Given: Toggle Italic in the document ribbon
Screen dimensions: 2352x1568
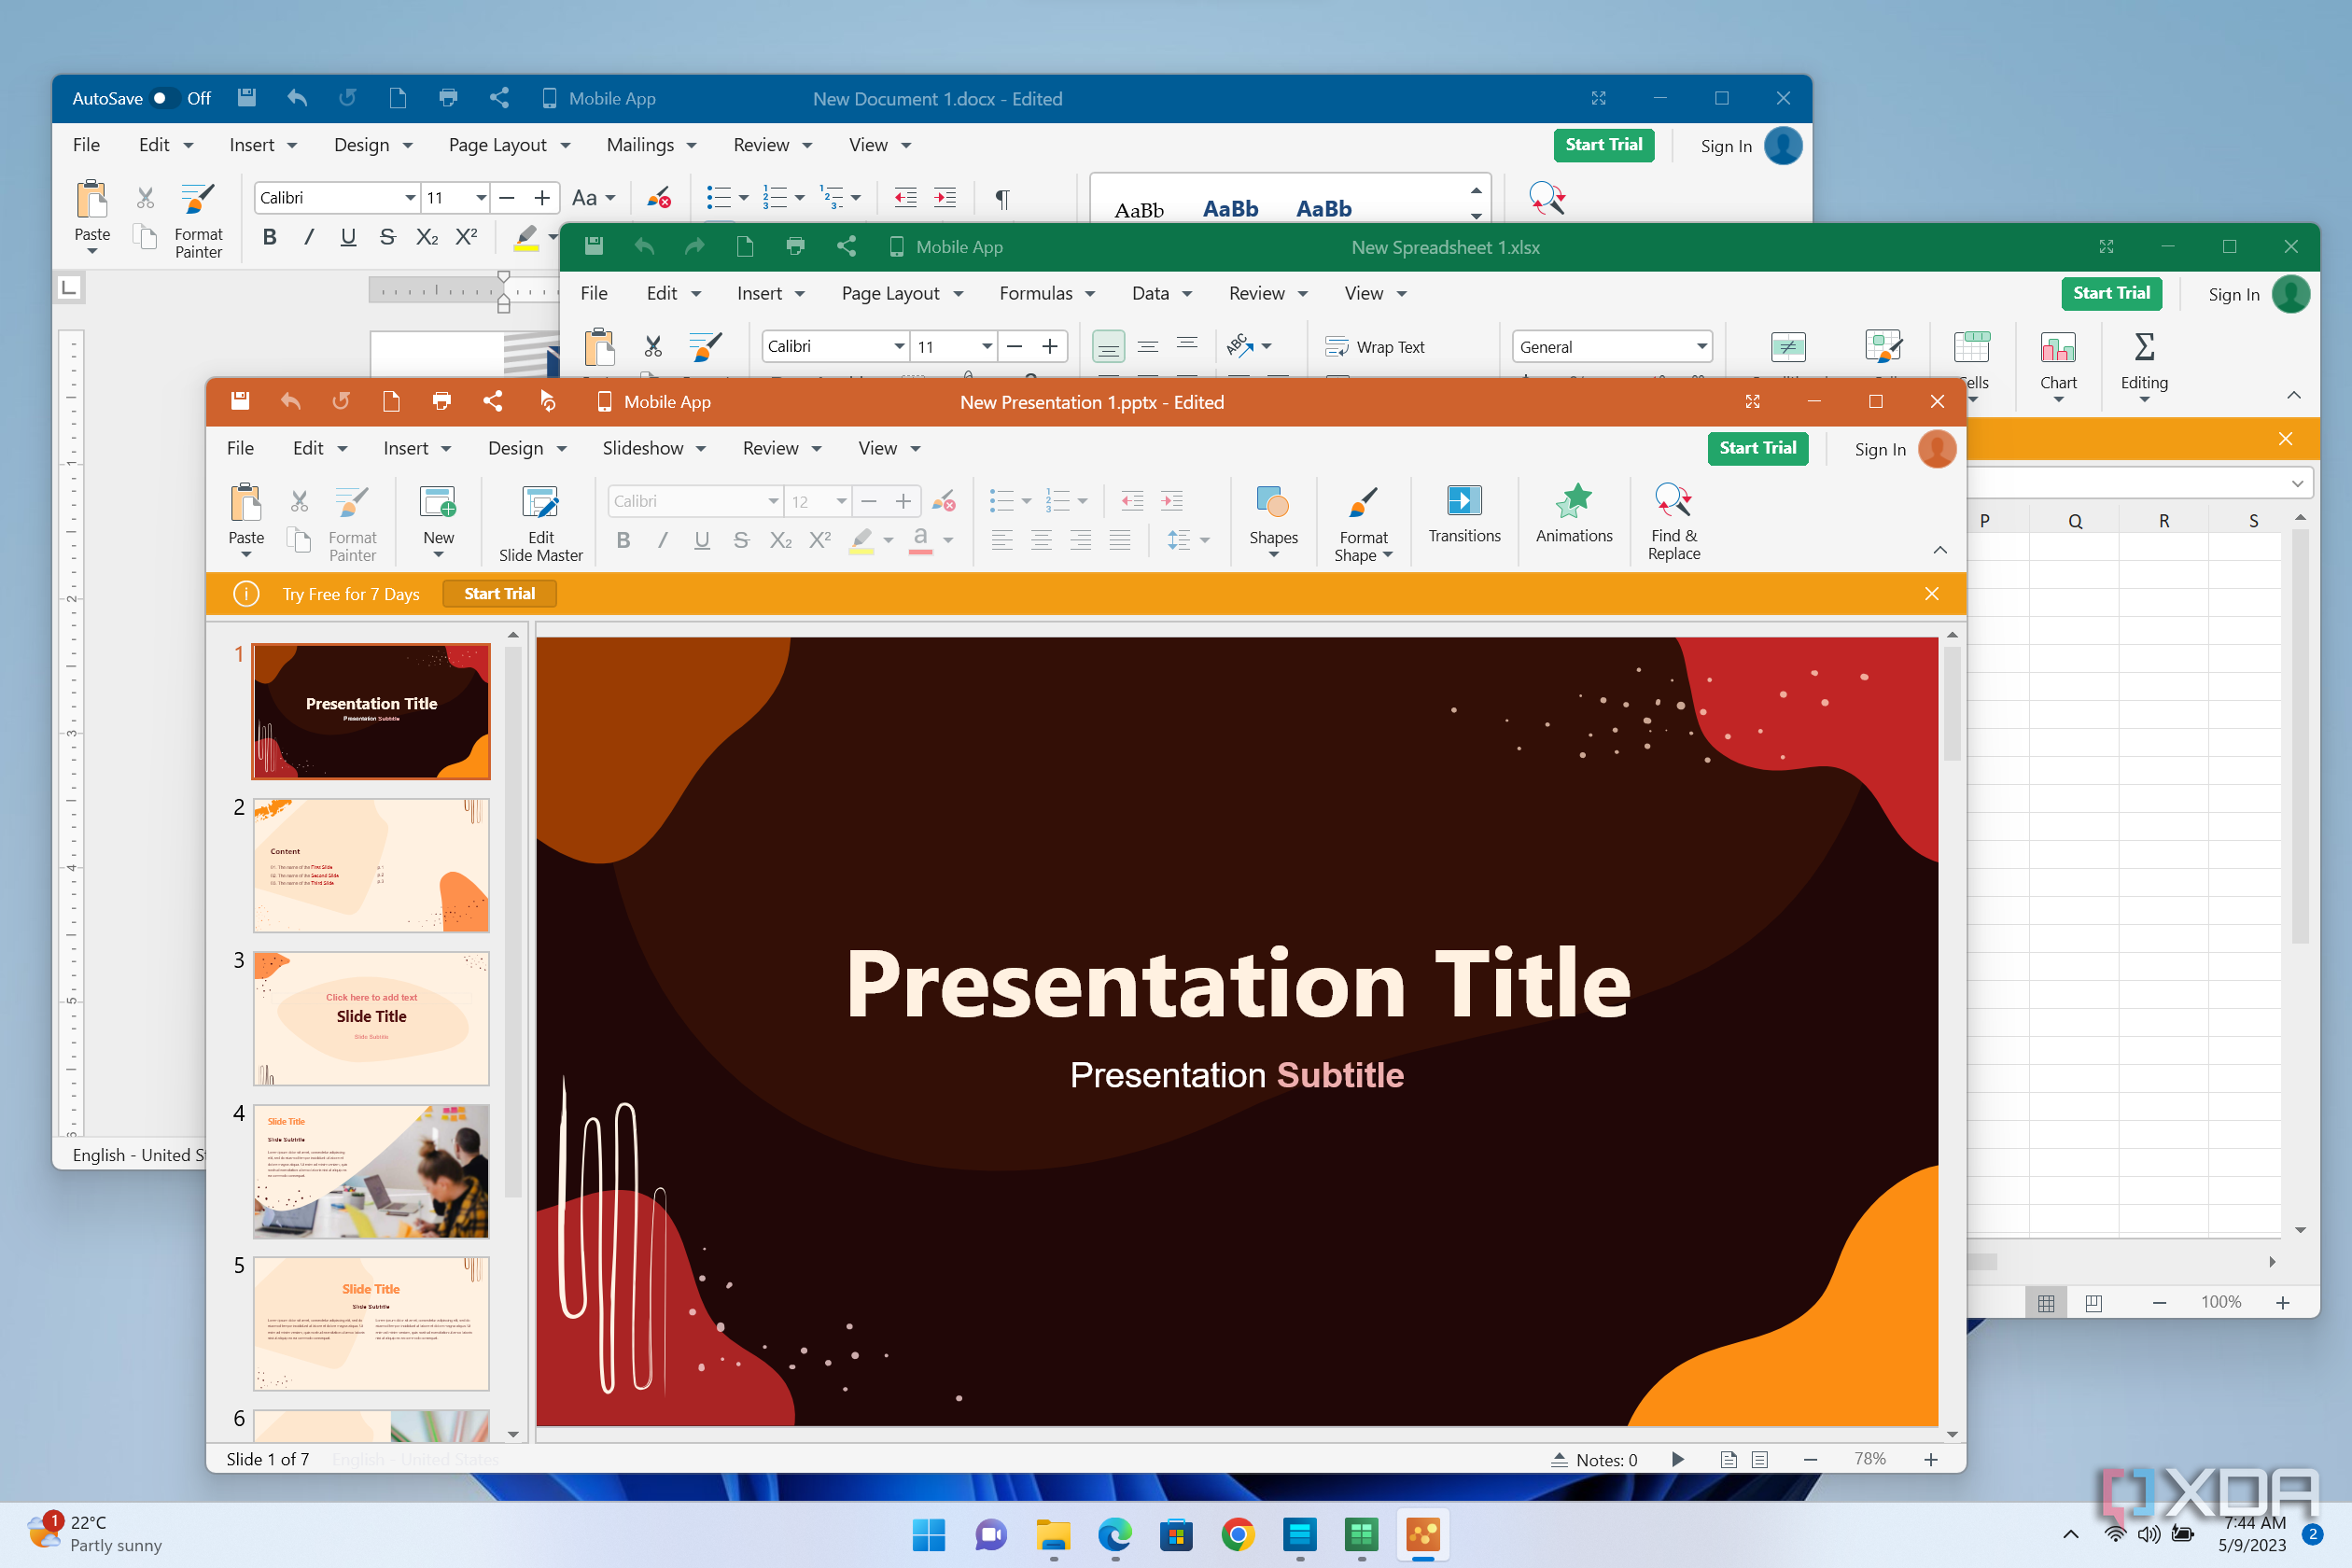Looking at the screenshot, I should click(309, 237).
